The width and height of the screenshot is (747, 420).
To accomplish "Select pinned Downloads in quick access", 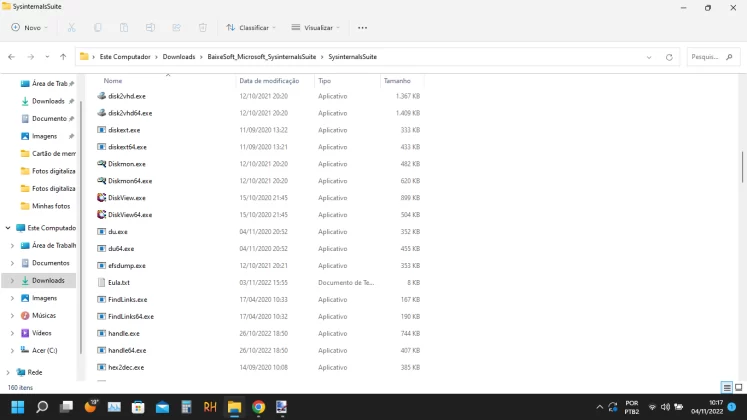I will coord(48,101).
